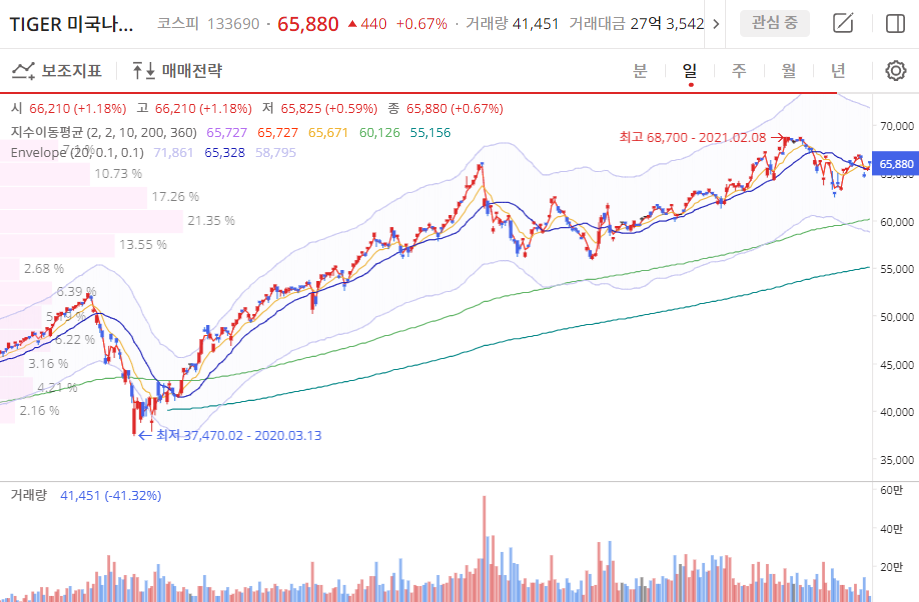The width and height of the screenshot is (919, 602).
Task: Click moving average value 60,126
Action: (379, 132)
